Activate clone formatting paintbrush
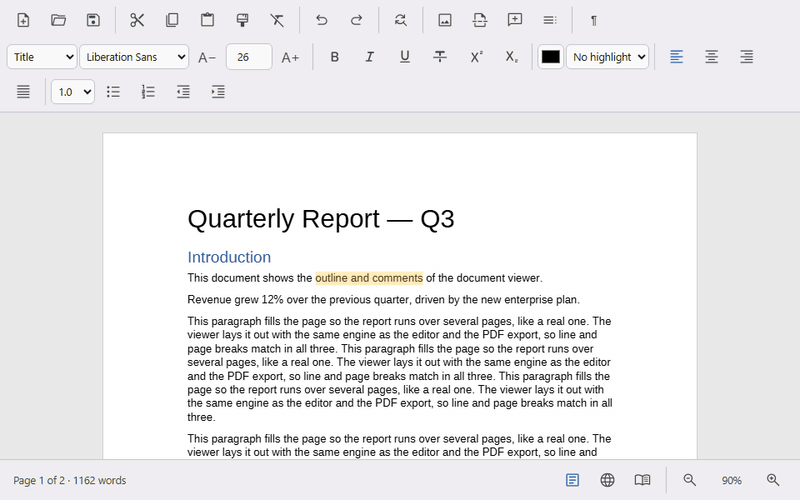 click(x=242, y=20)
